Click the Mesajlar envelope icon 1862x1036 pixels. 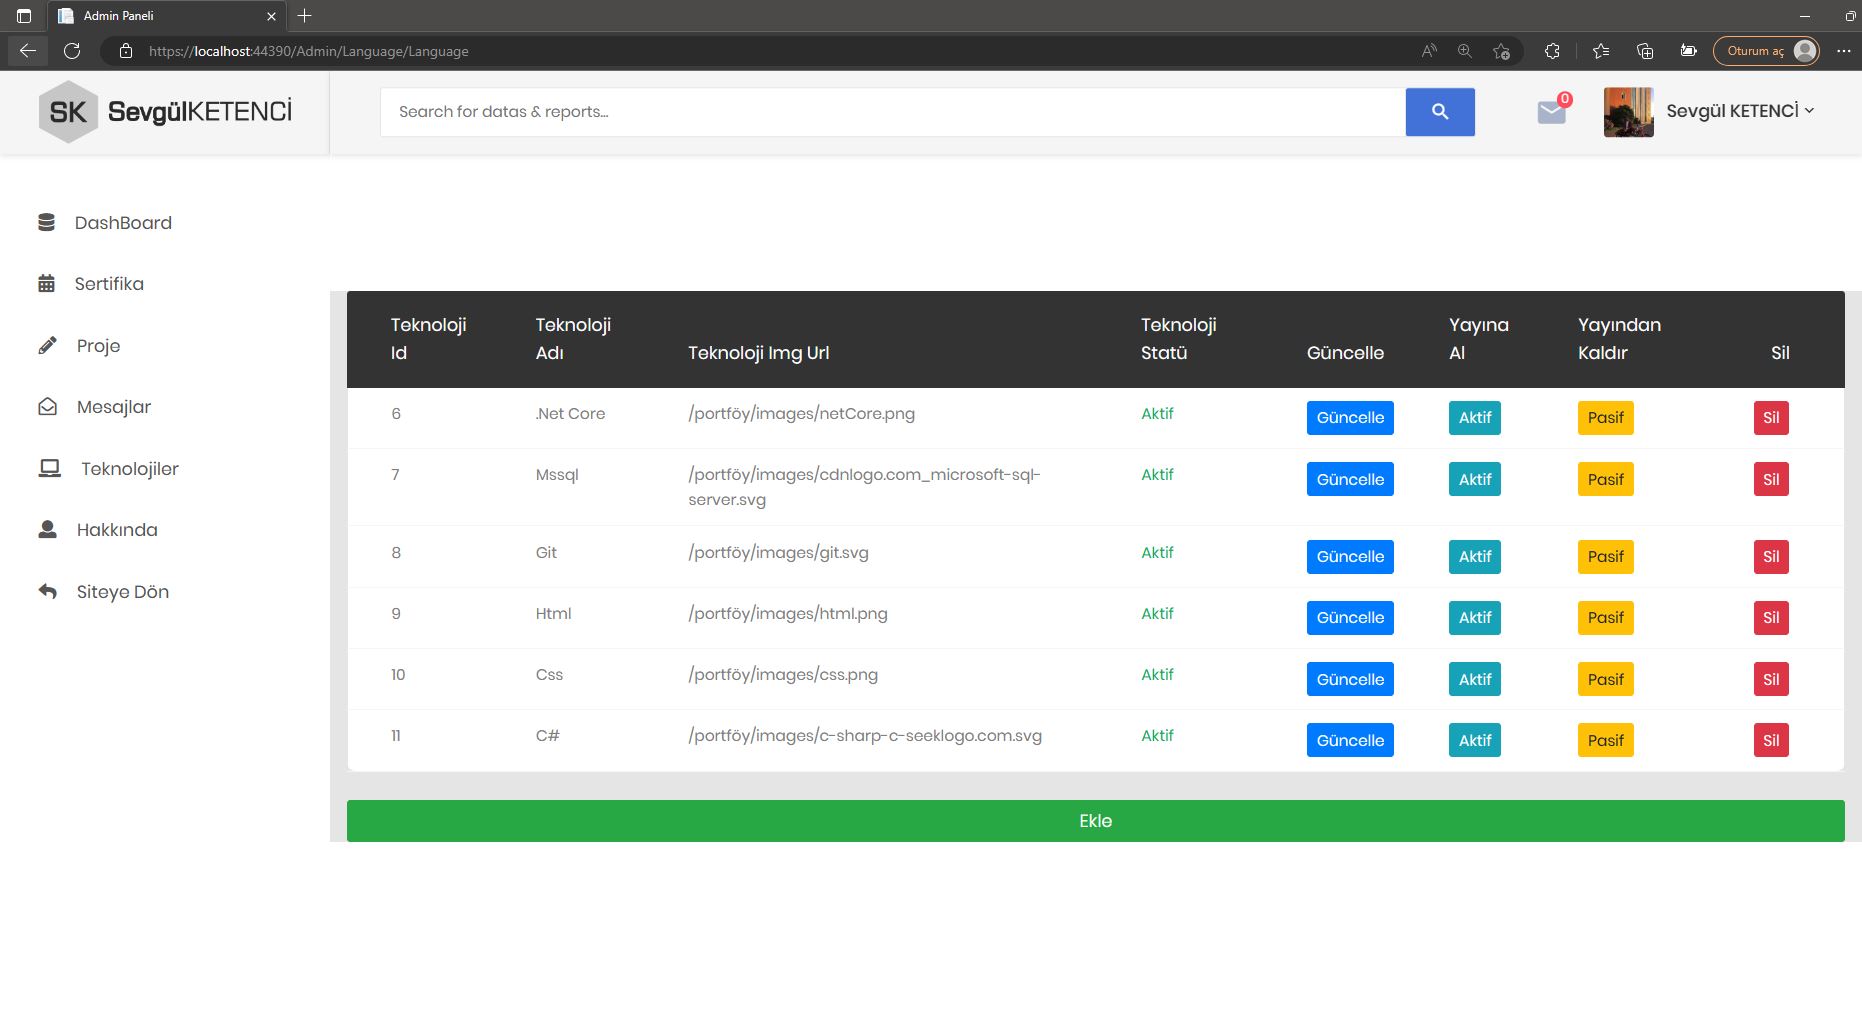[x=47, y=407]
